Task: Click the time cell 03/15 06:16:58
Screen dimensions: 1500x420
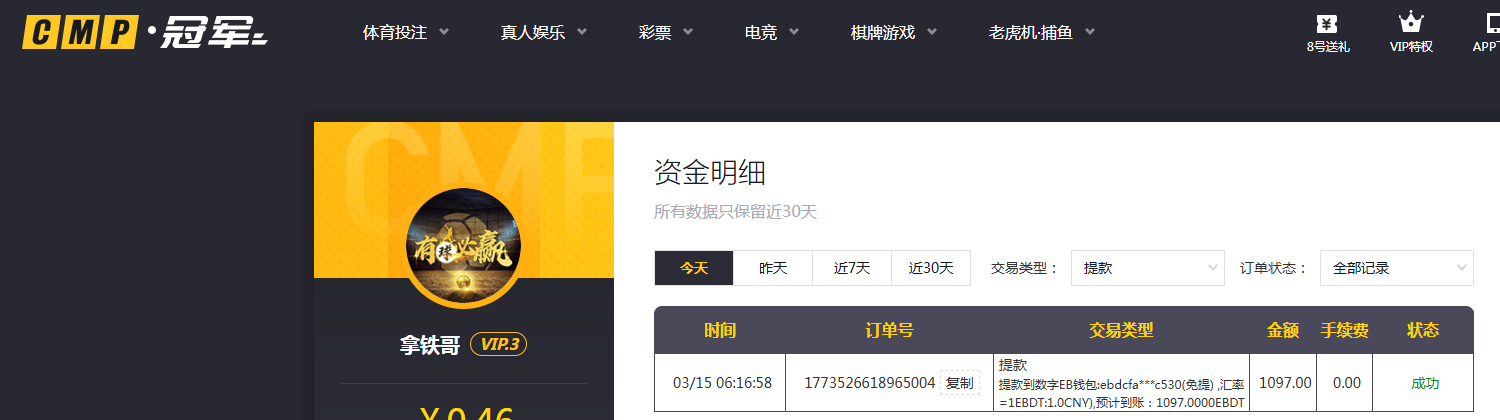Action: [721, 383]
